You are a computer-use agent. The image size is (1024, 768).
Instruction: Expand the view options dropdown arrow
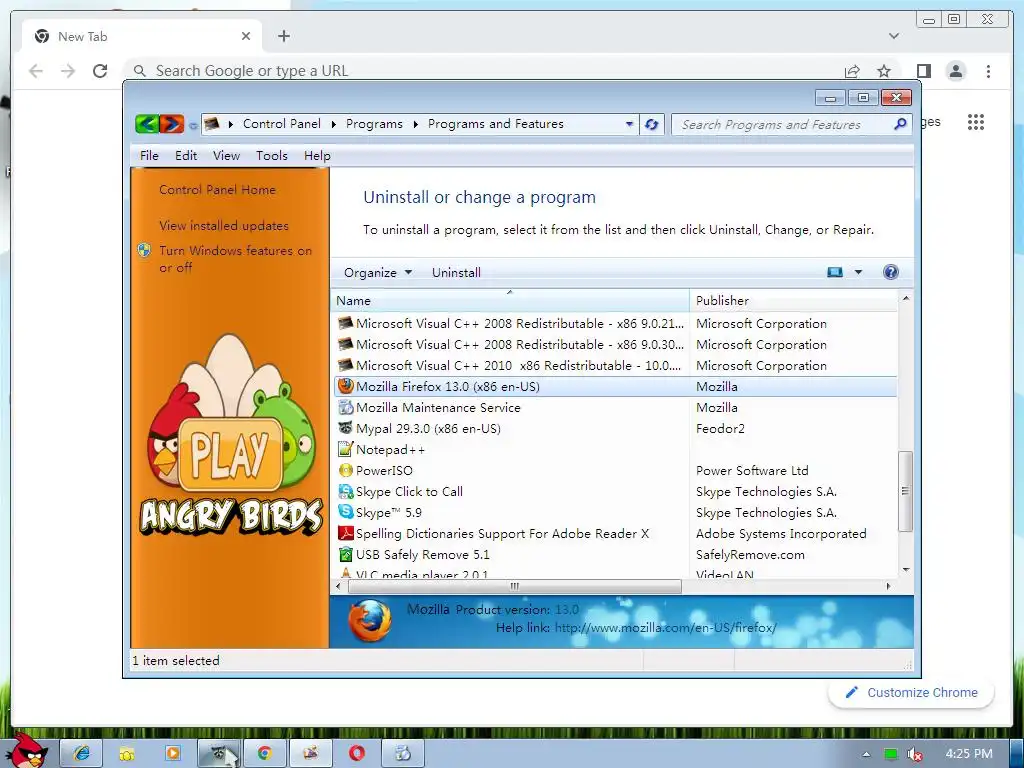858,272
